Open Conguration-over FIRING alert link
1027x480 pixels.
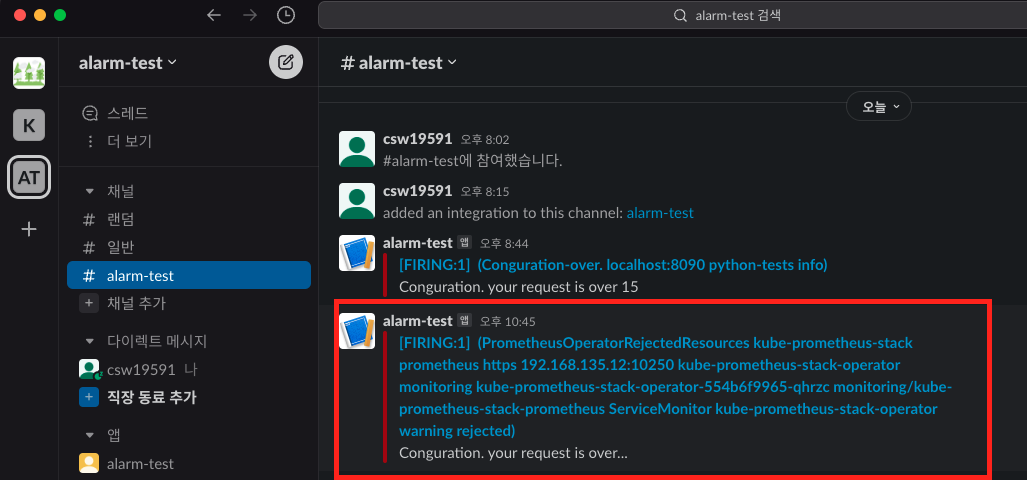pyautogui.click(x=613, y=265)
